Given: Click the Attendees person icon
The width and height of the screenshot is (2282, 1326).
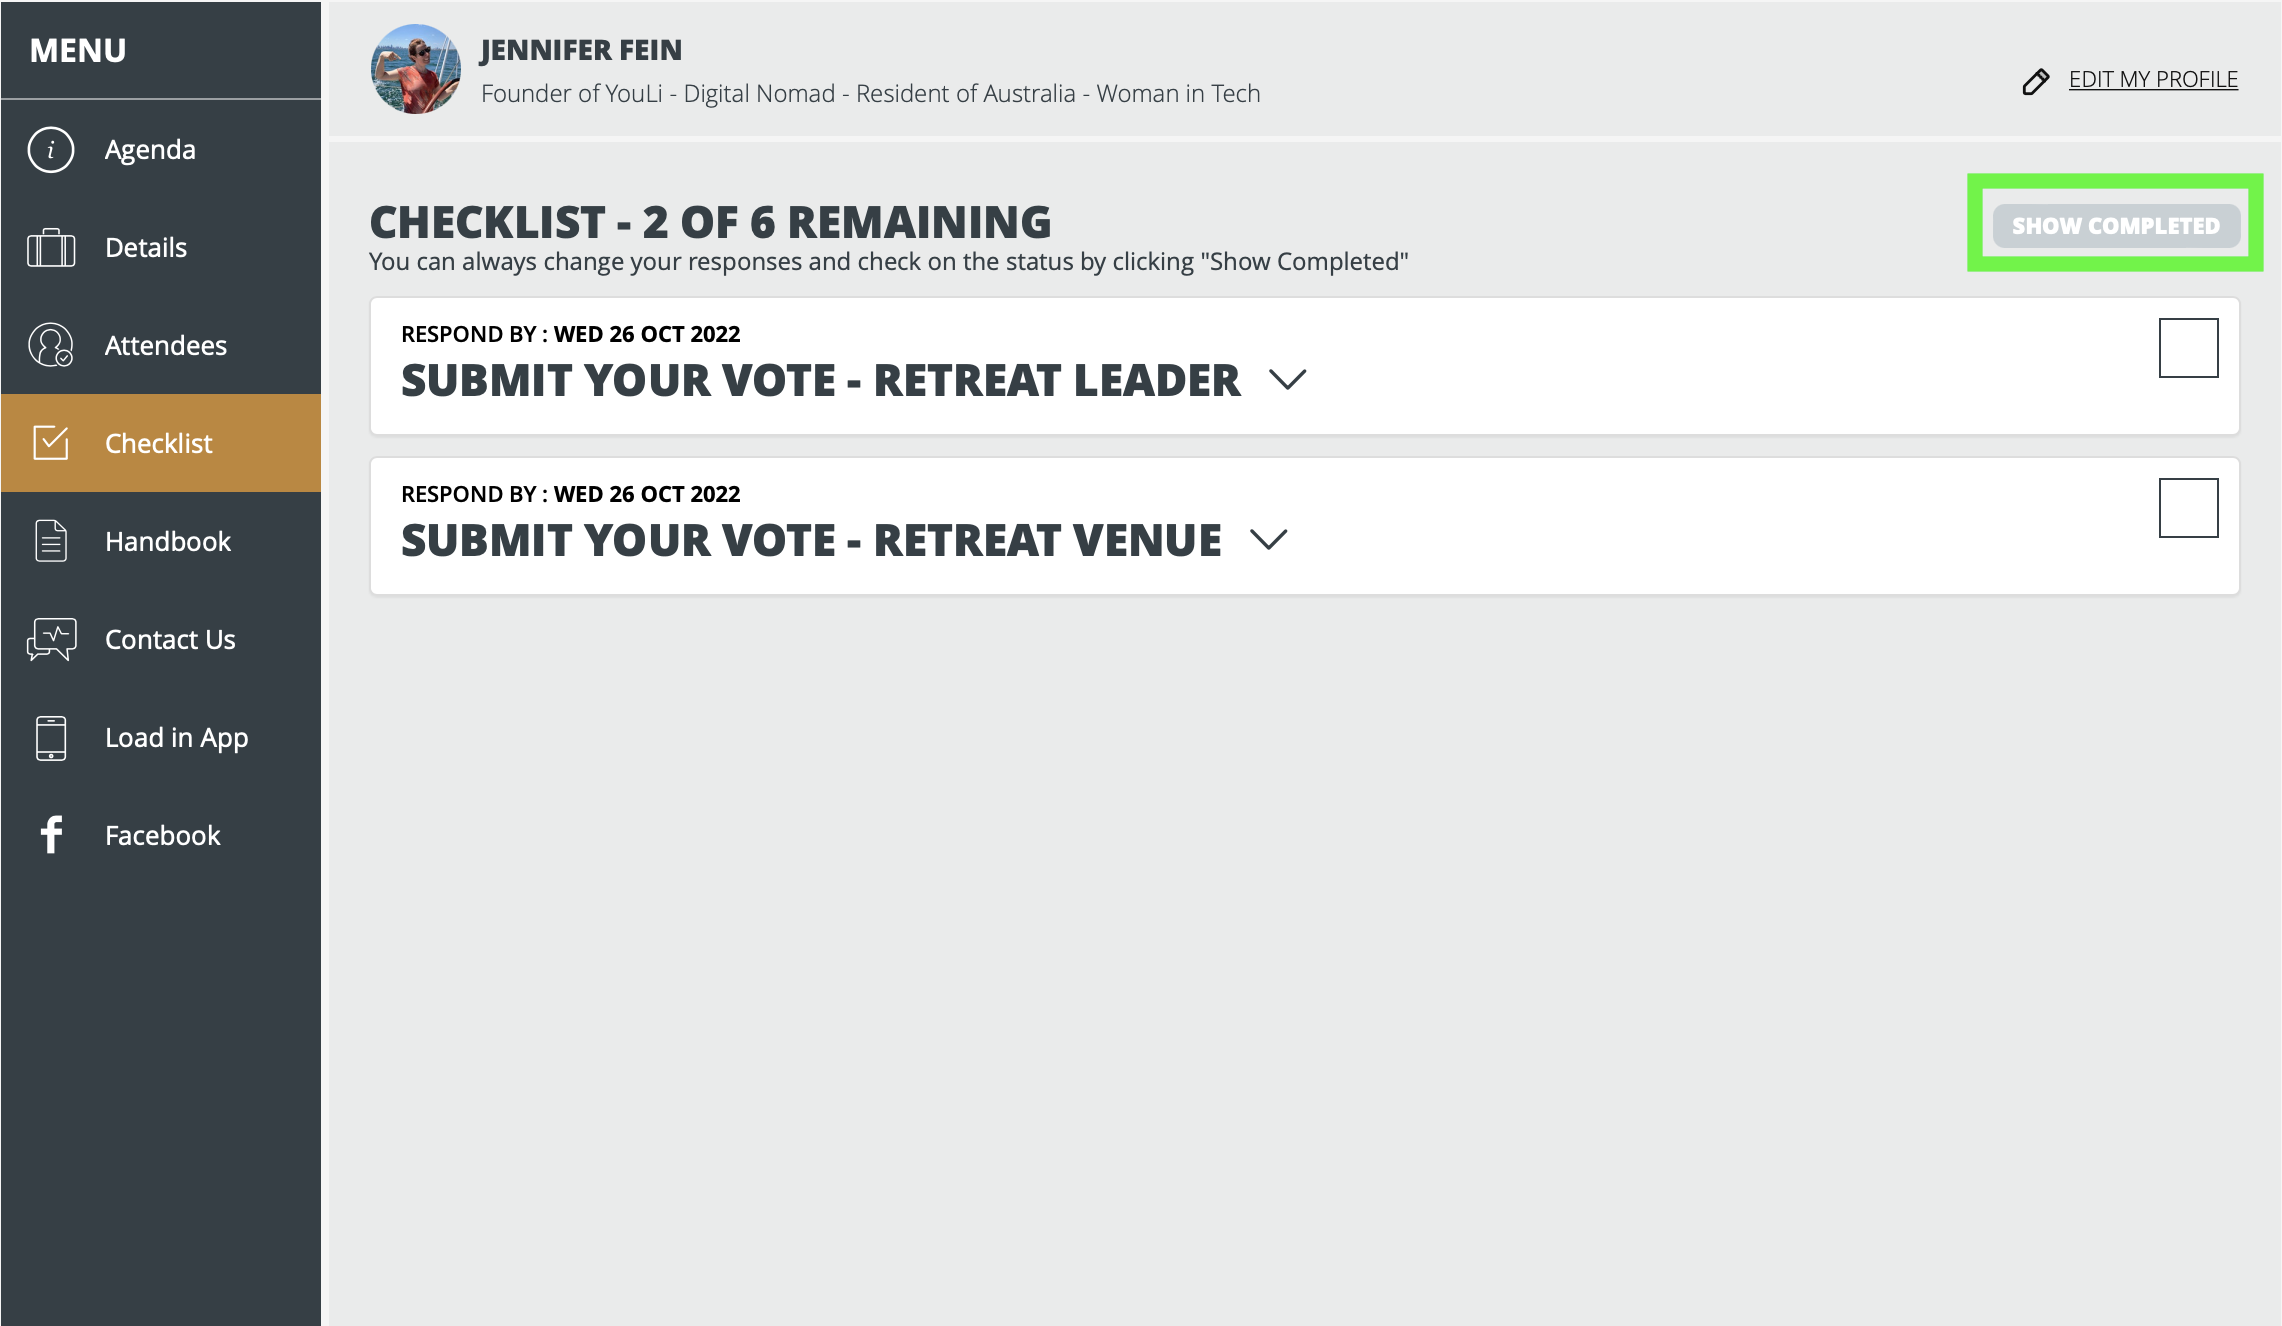Looking at the screenshot, I should [x=51, y=345].
